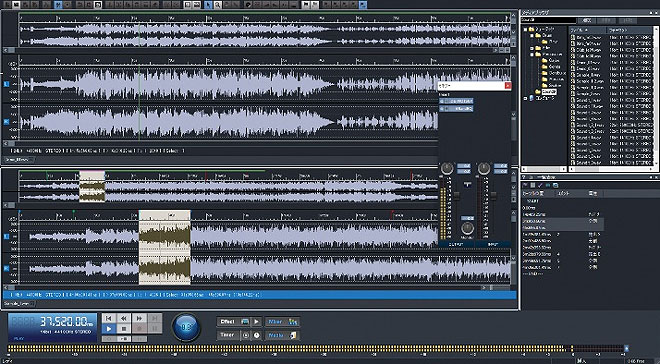Switch to the lower window's file tab
Viewport: 660px width, 364px height.
pyautogui.click(x=19, y=303)
